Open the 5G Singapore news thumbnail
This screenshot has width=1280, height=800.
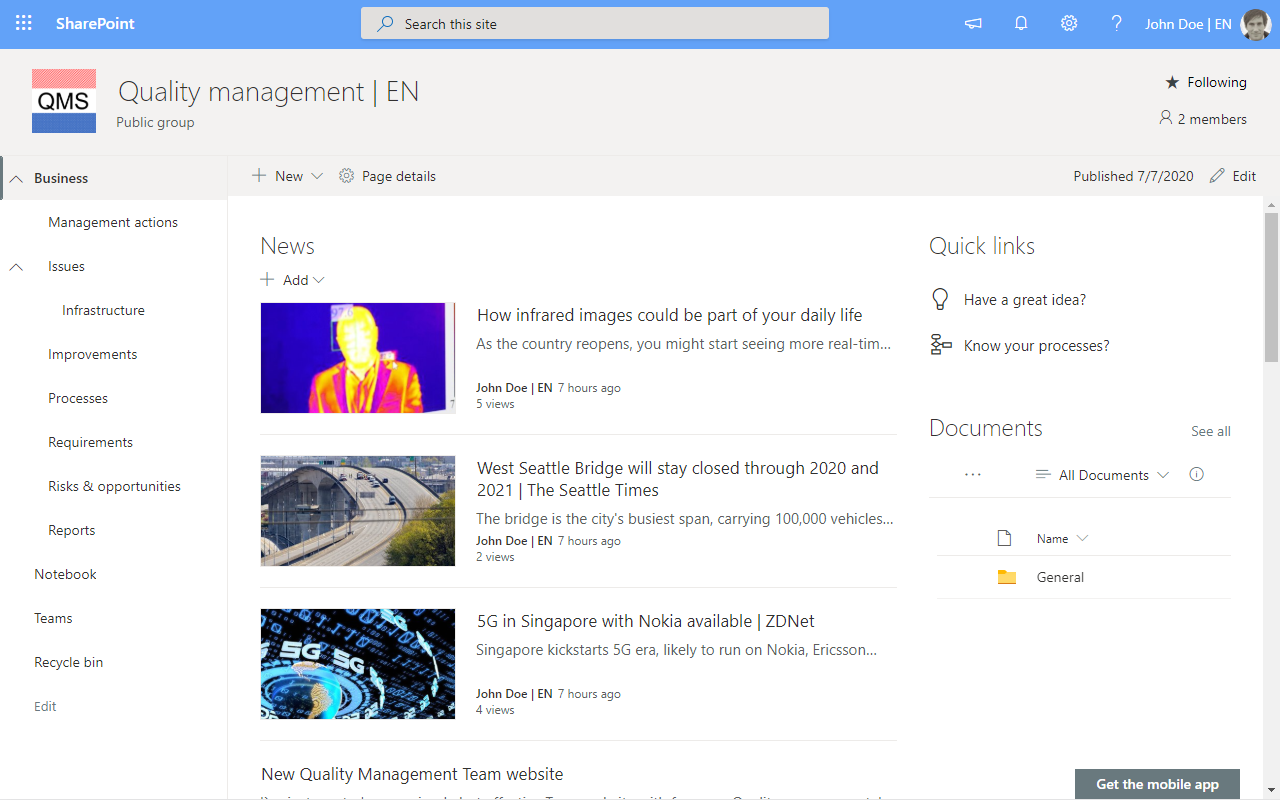click(358, 664)
